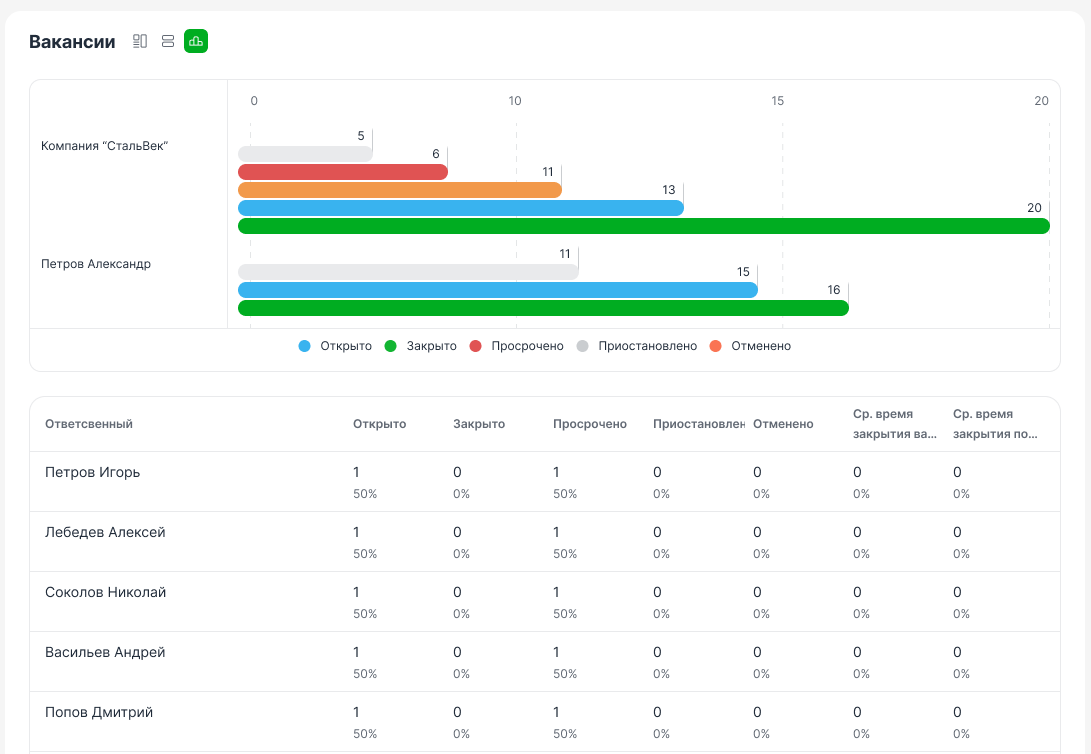Click Петров Игорь's Открыто value 1

[356, 472]
